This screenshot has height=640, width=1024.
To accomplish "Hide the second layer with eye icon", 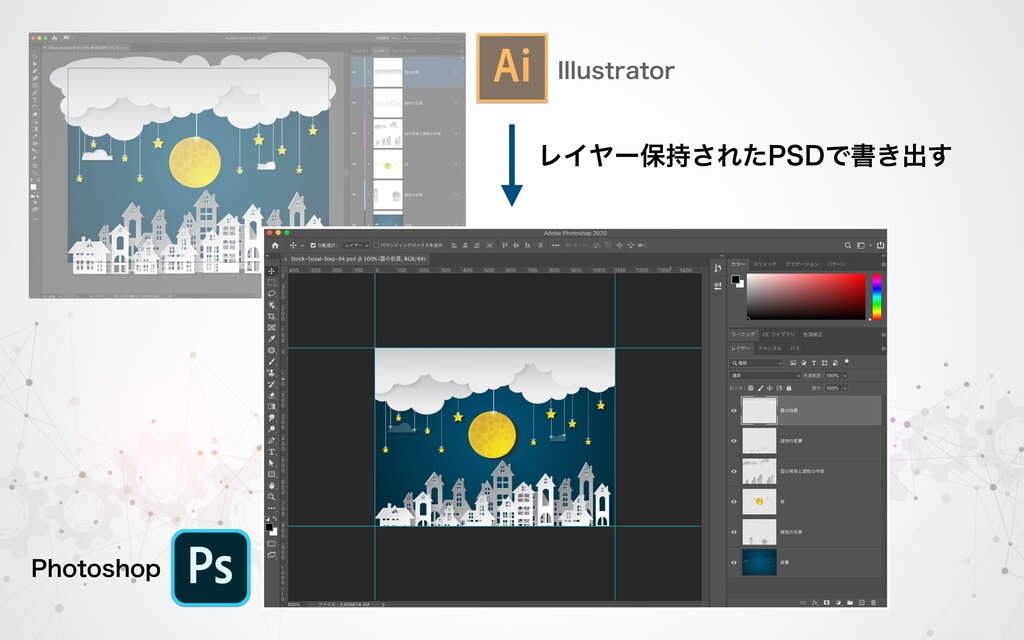I will coord(733,441).
